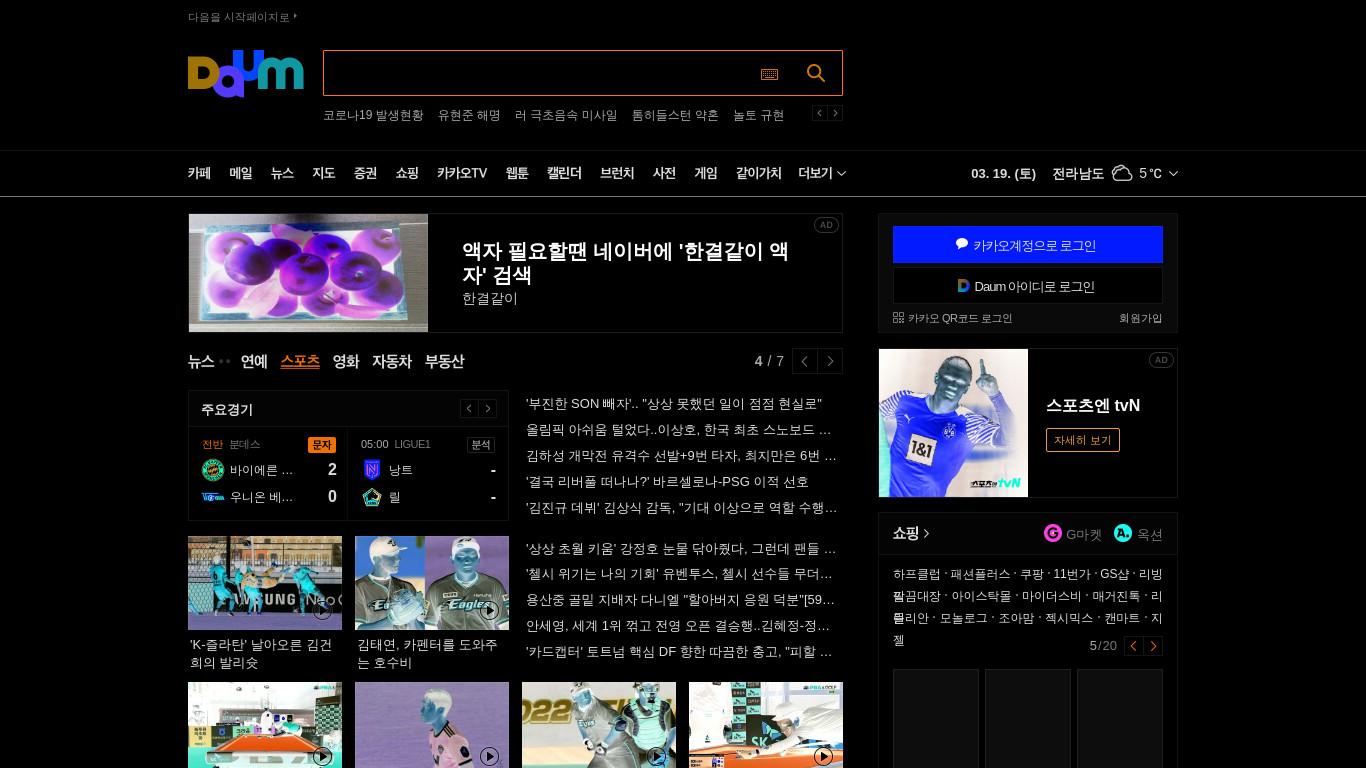This screenshot has width=1366, height=768.
Task: Click the magnifier search button
Action: tap(816, 73)
